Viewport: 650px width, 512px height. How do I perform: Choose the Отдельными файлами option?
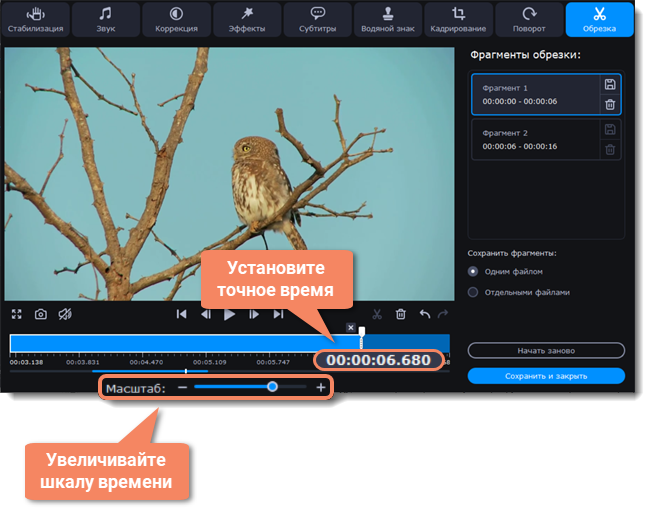(x=473, y=292)
